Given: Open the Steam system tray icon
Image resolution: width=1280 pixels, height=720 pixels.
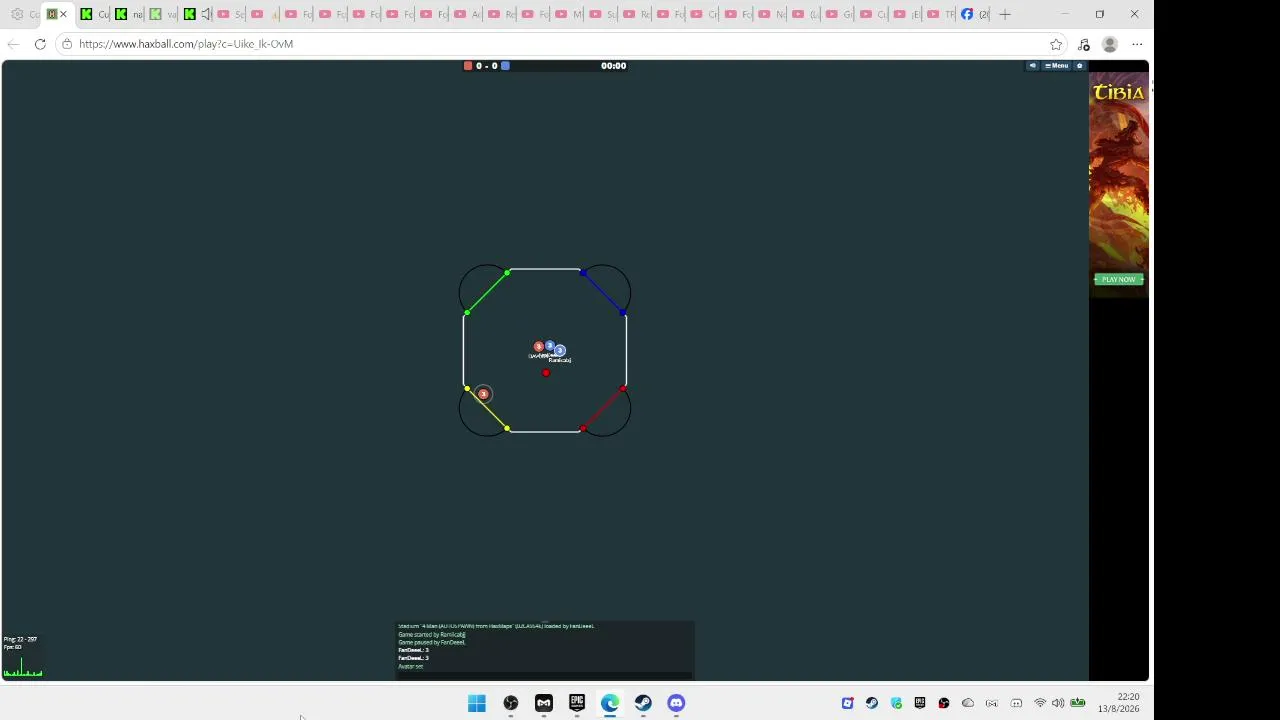Looking at the screenshot, I should (x=872, y=703).
